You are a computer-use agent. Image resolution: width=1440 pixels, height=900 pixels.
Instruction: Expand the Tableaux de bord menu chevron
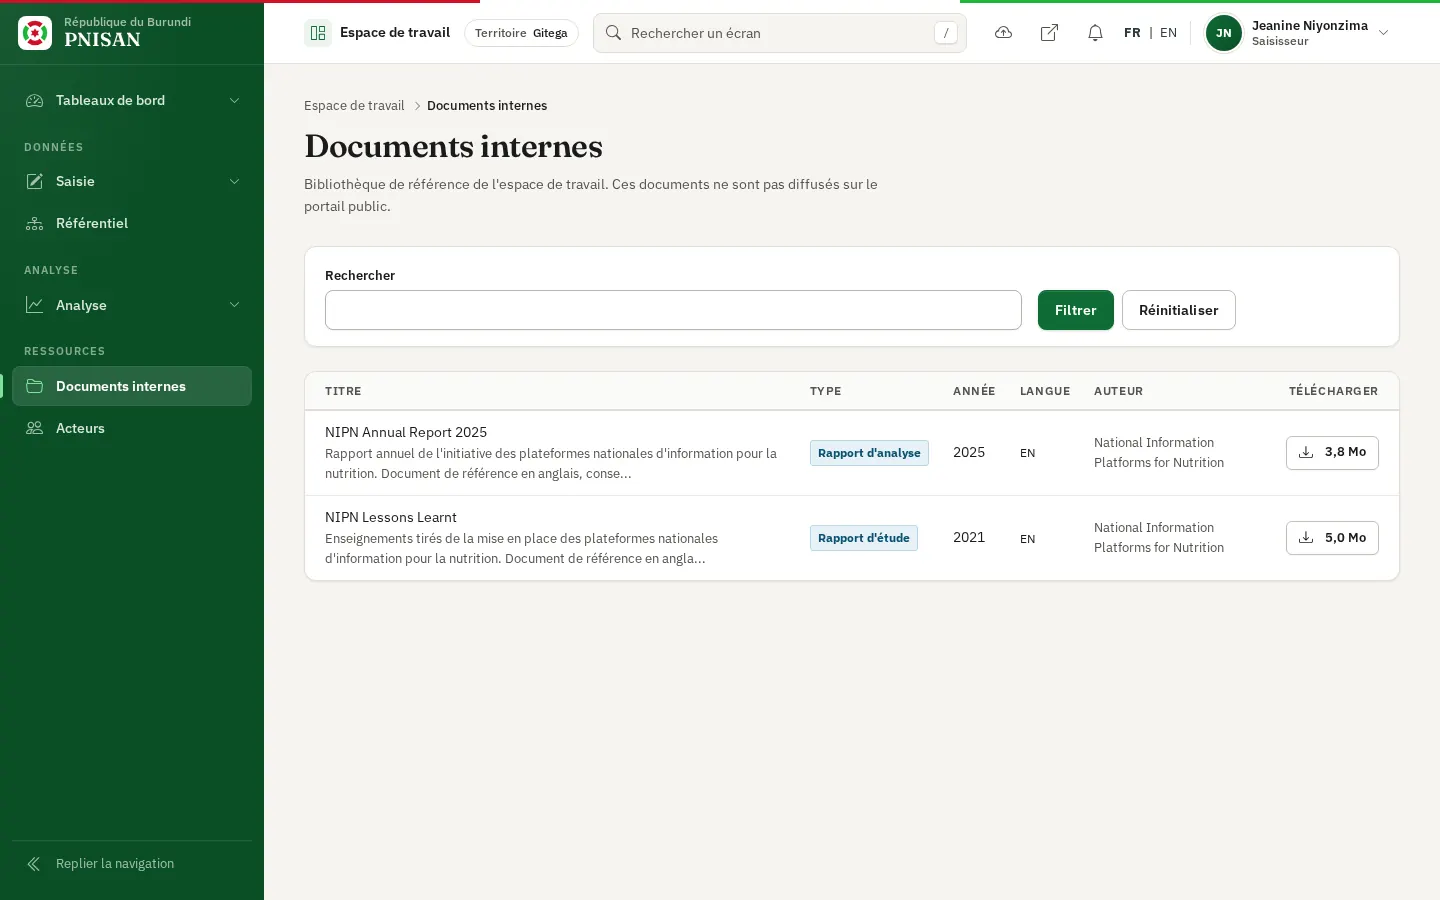[x=234, y=100]
